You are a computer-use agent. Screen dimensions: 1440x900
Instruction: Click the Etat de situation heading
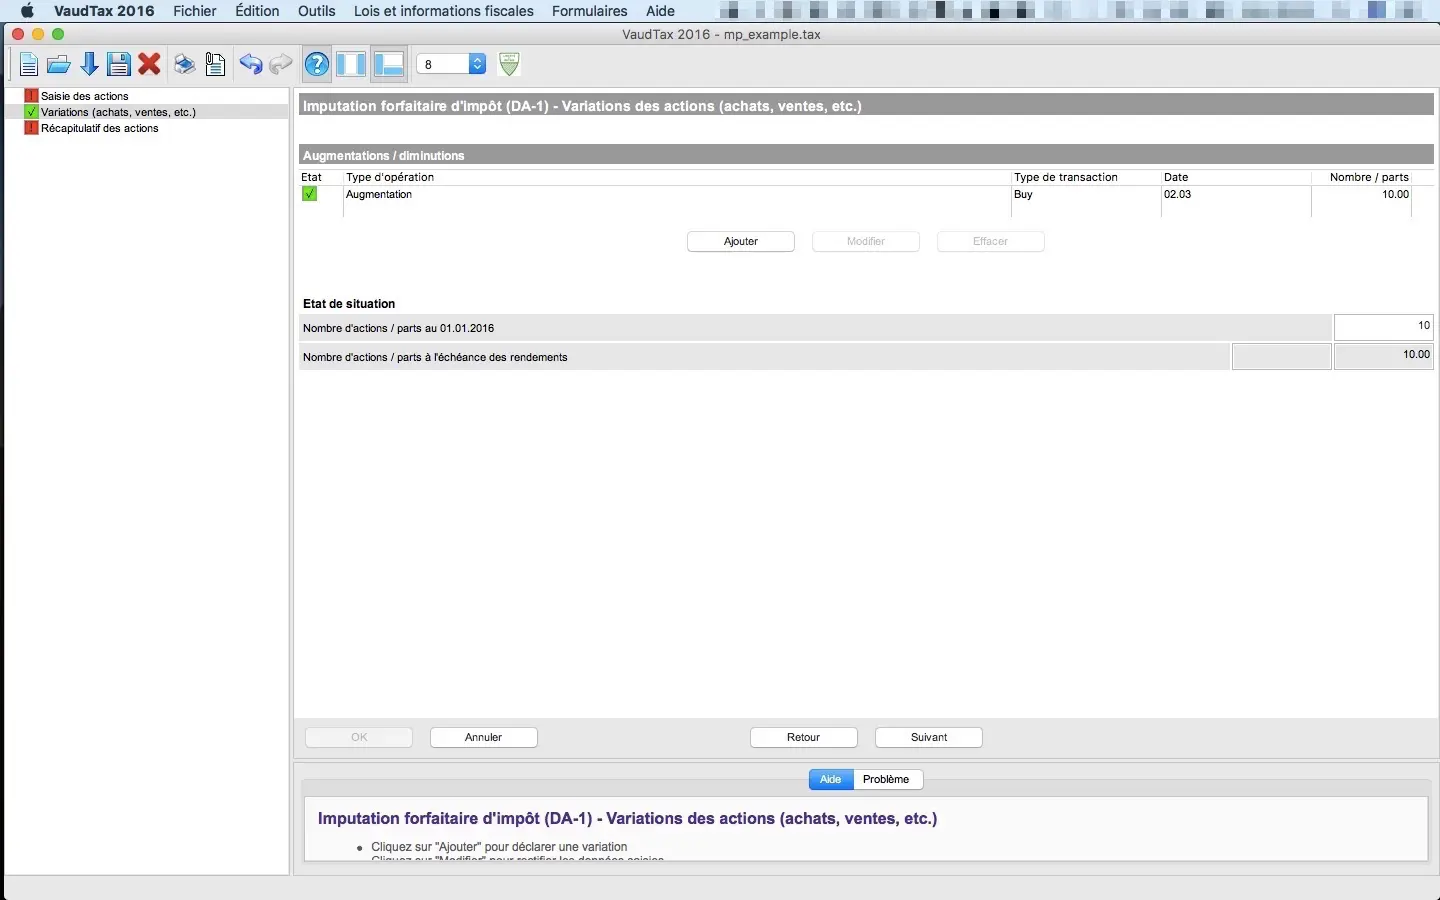click(x=349, y=304)
